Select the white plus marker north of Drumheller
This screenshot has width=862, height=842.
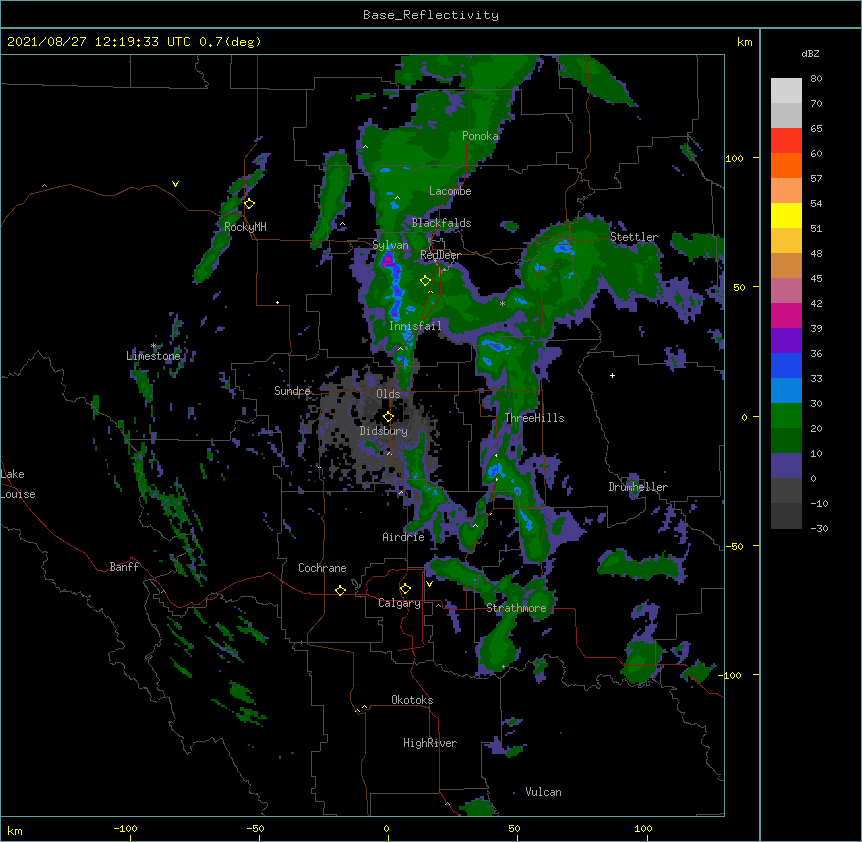coord(612,375)
